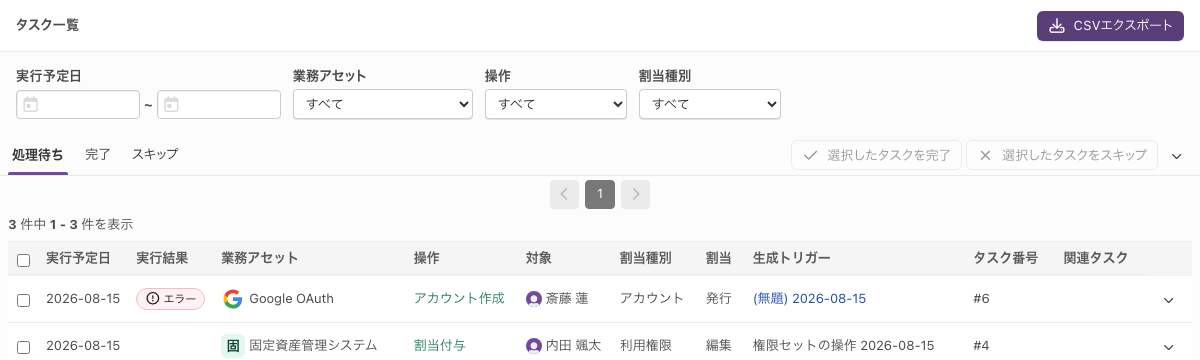Viewport: 1200px width, 360px height.
Task: Switch to the スキップ tab
Action: pos(155,155)
